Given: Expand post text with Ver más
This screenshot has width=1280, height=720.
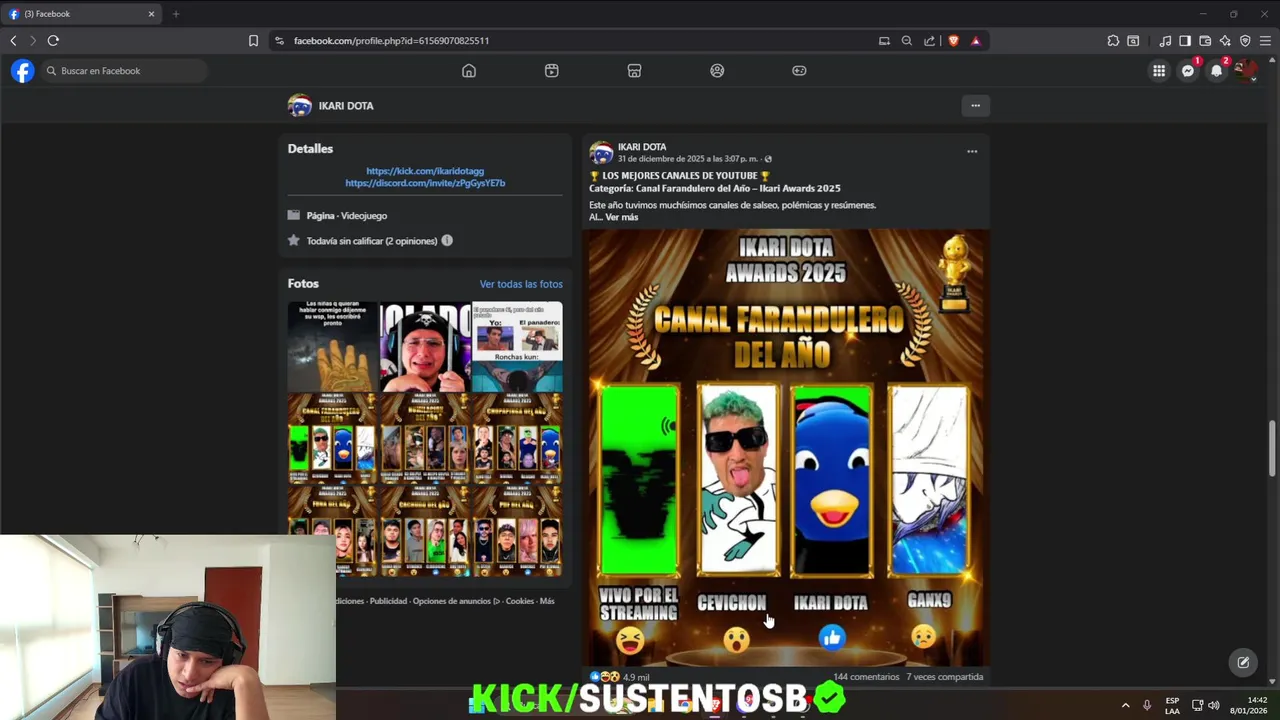Looking at the screenshot, I should coord(621,217).
